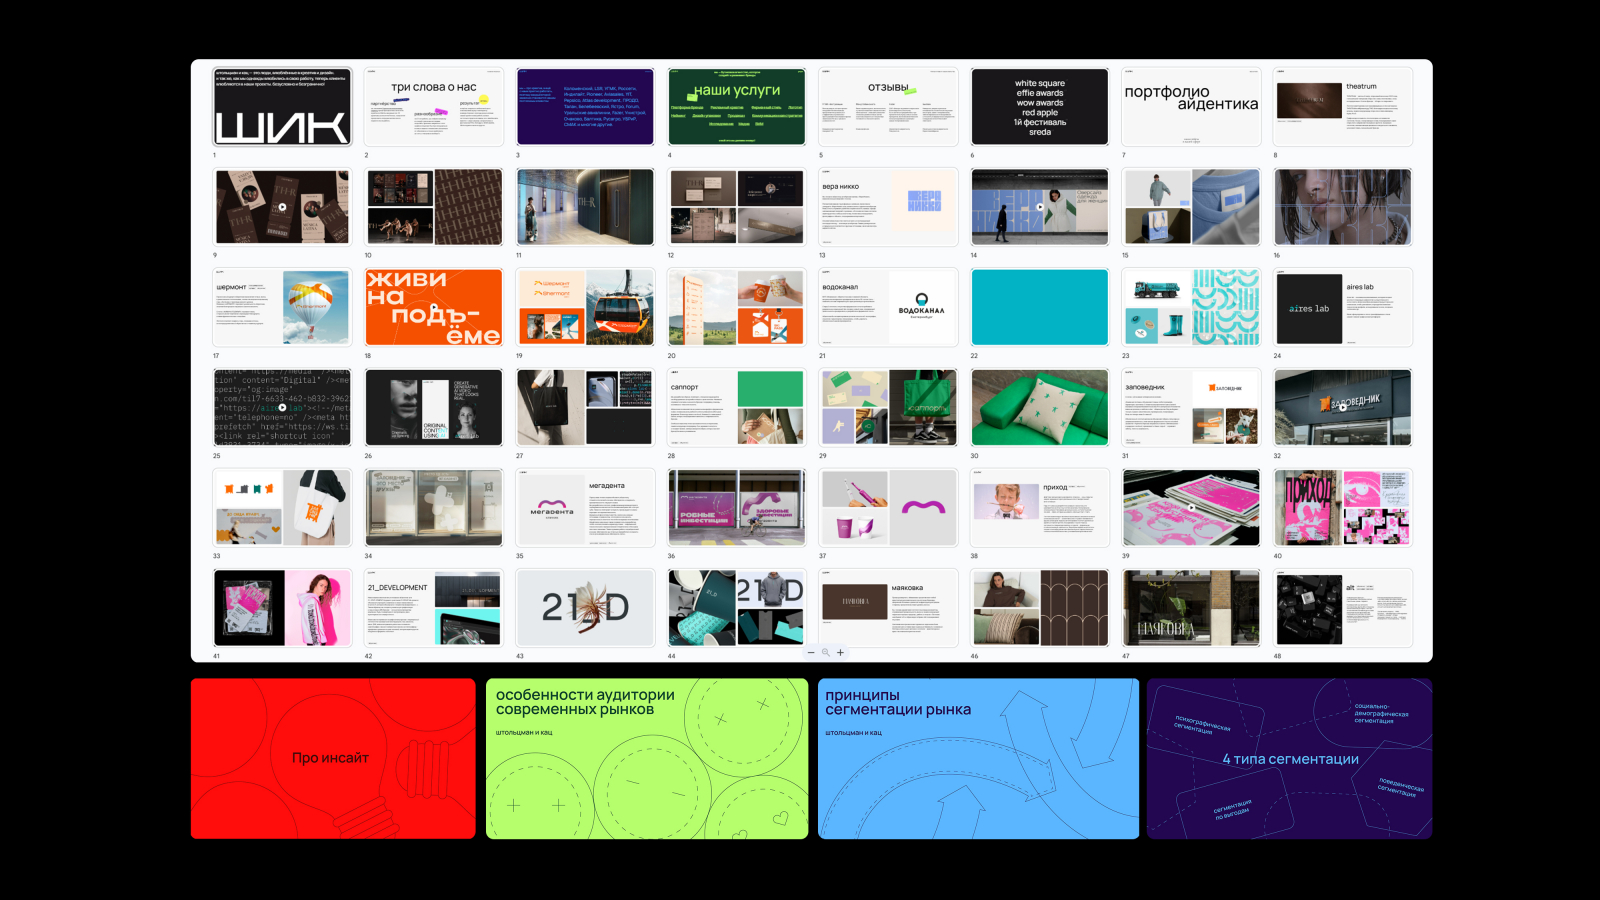Screen dimensions: 1600x900
Task: Open slide 16 woman's face close-up
Action: pos(1343,207)
